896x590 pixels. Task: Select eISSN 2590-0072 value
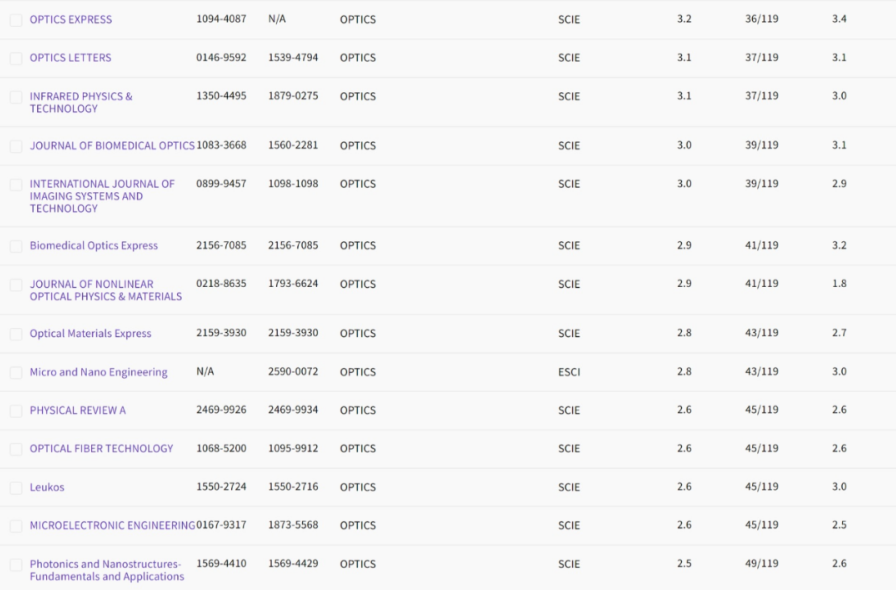[x=293, y=372]
